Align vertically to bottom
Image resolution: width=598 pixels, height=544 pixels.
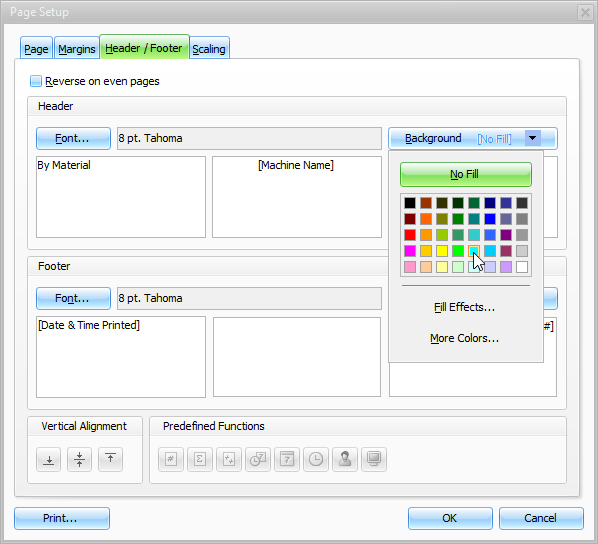point(48,459)
